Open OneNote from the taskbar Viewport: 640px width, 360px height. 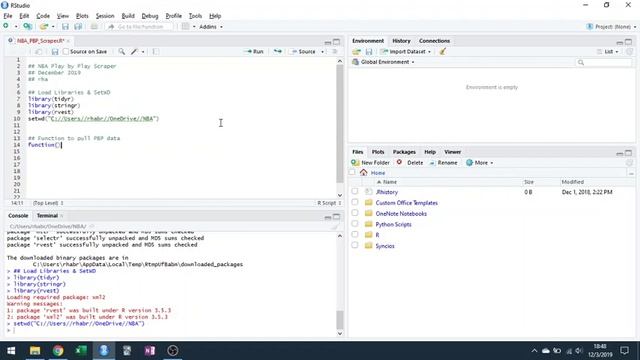pos(150,351)
